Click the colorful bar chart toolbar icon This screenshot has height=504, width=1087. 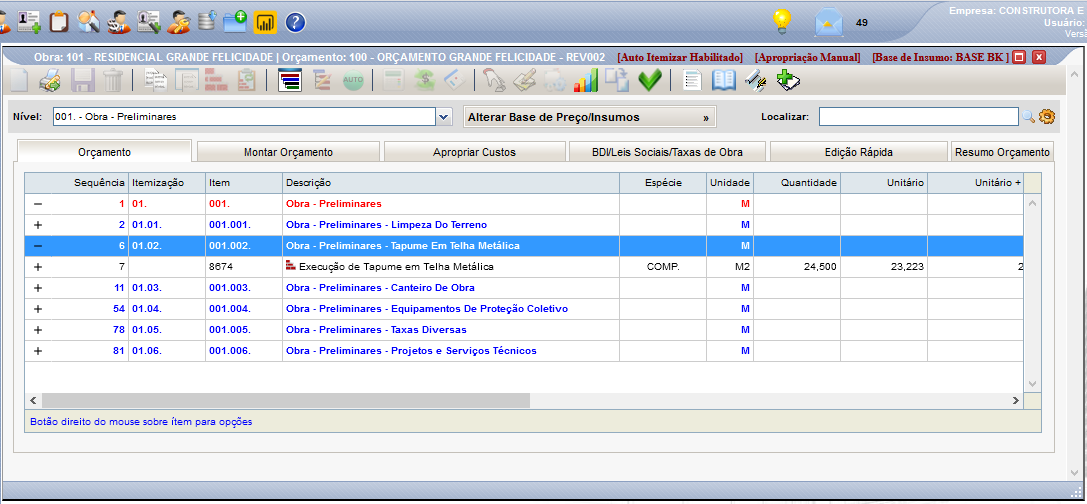tap(586, 80)
